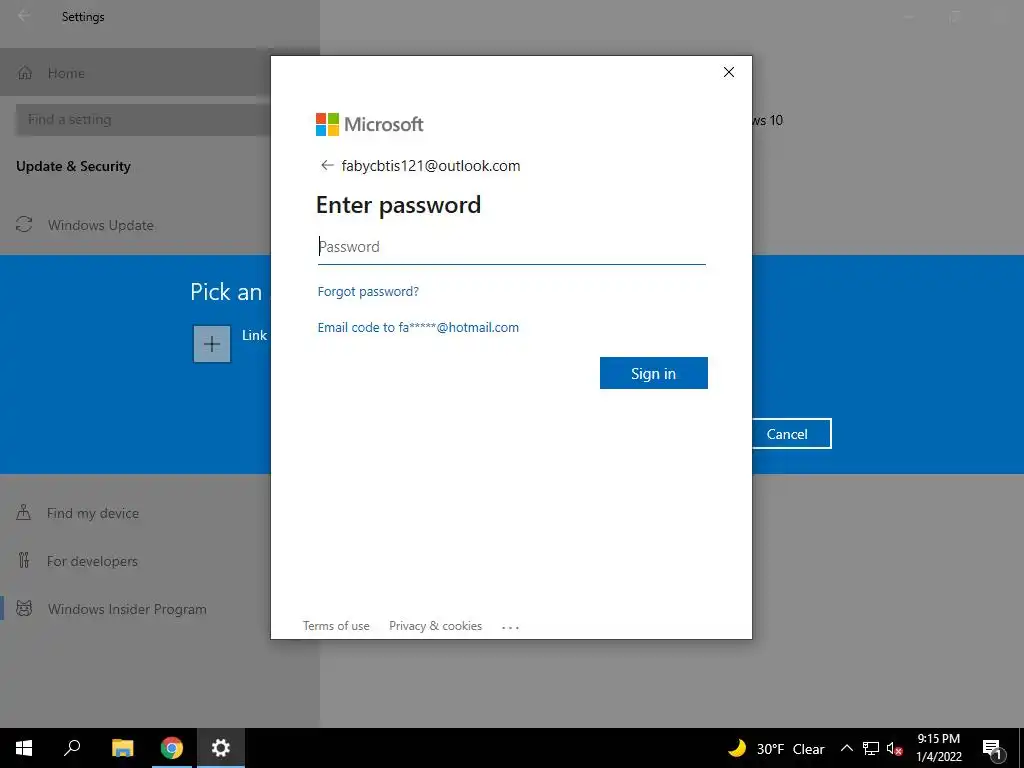Click the Windows Update refresh icon
The width and height of the screenshot is (1024, 768).
(24, 225)
